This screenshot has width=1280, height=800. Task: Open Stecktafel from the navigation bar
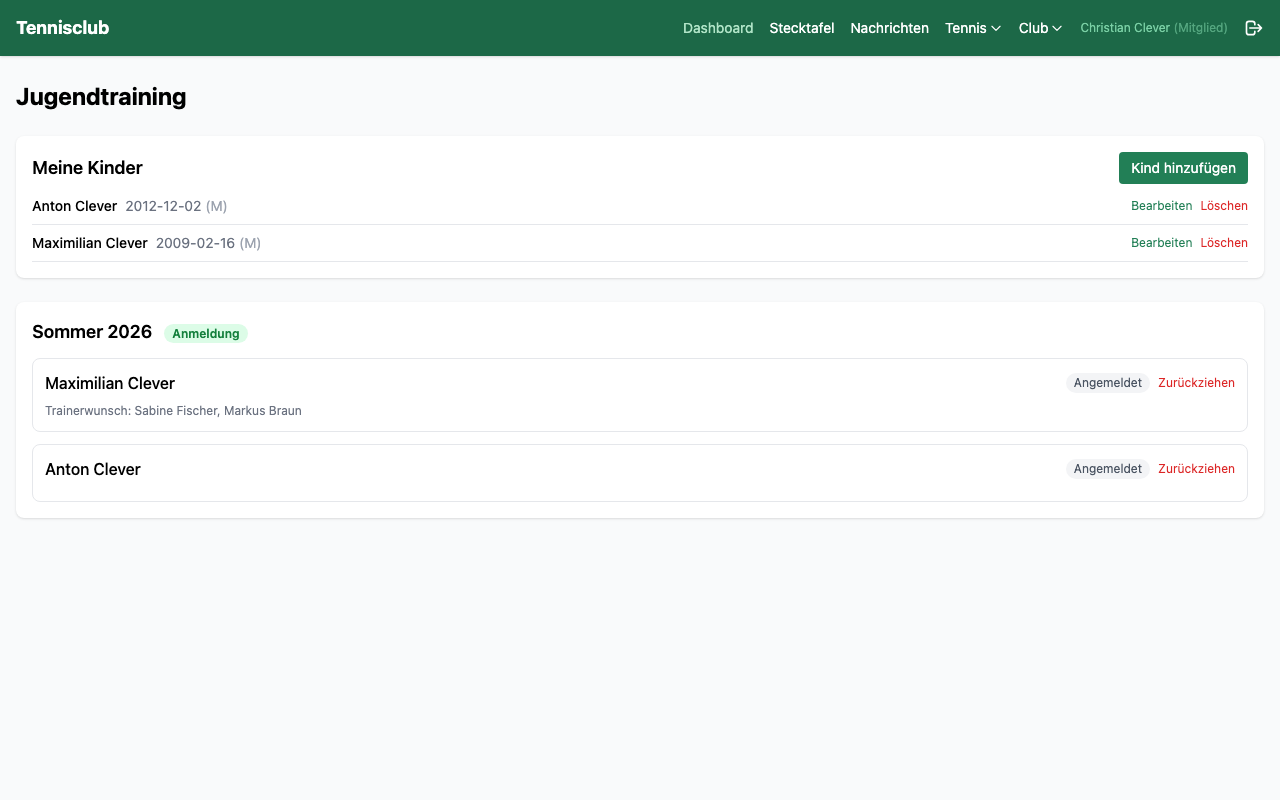[x=801, y=28]
